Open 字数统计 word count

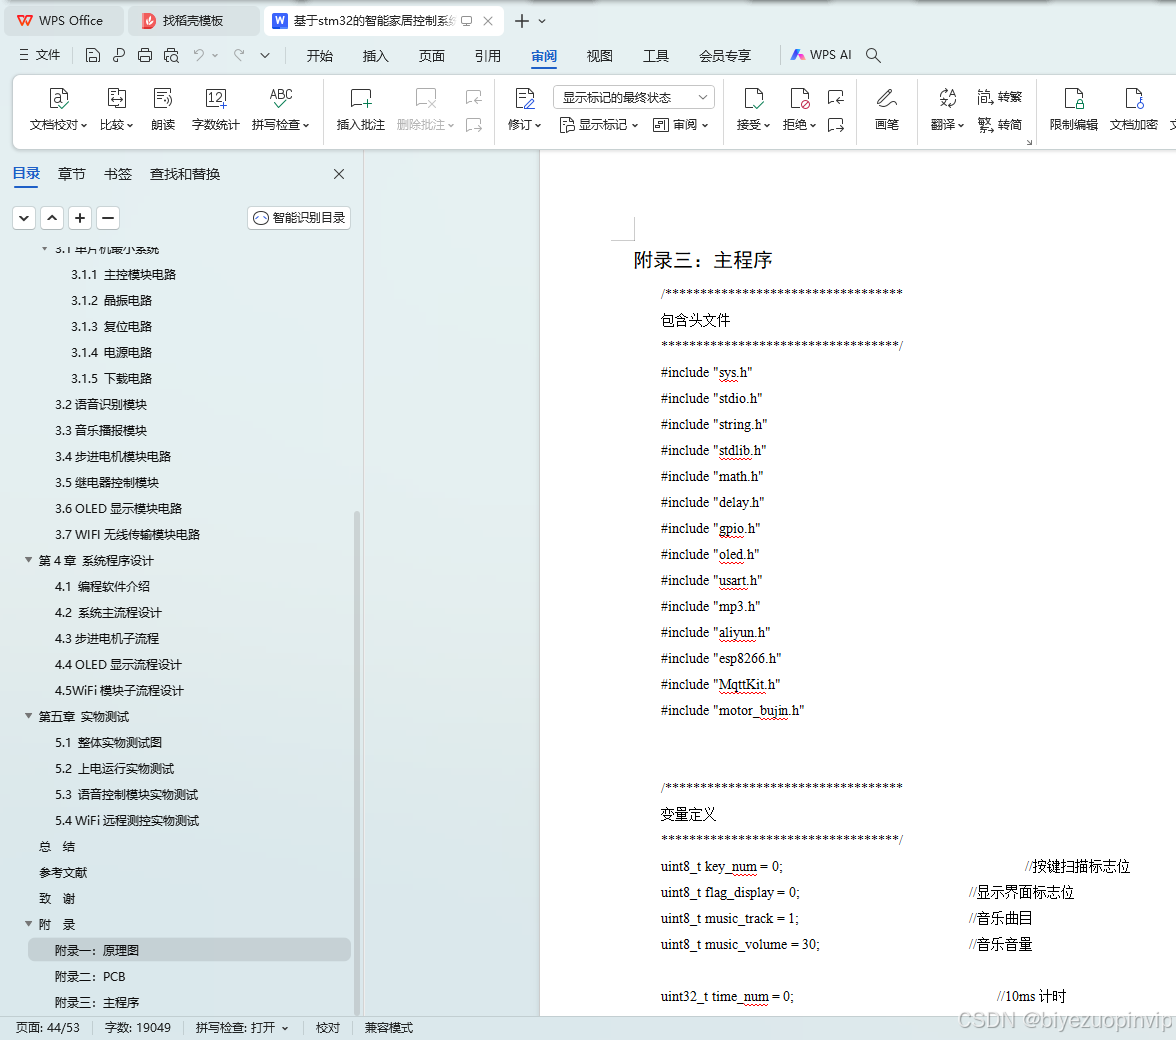[215, 109]
